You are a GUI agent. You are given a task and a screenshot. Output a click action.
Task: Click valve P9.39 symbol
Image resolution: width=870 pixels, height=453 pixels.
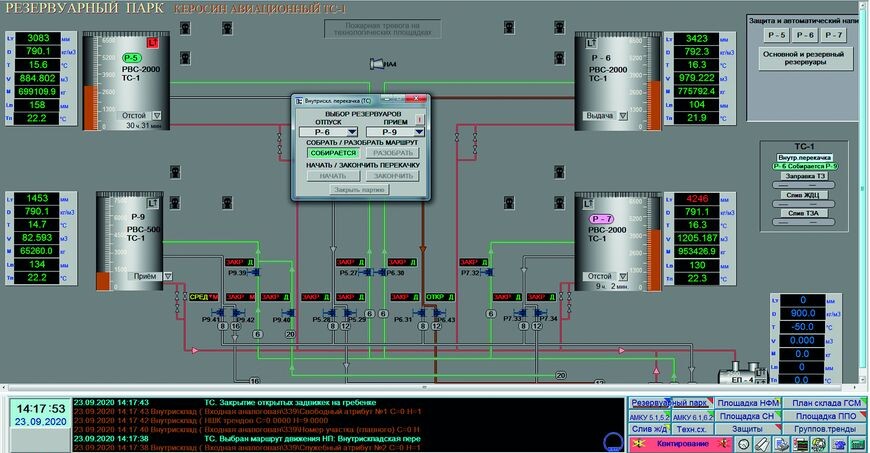pos(255,272)
